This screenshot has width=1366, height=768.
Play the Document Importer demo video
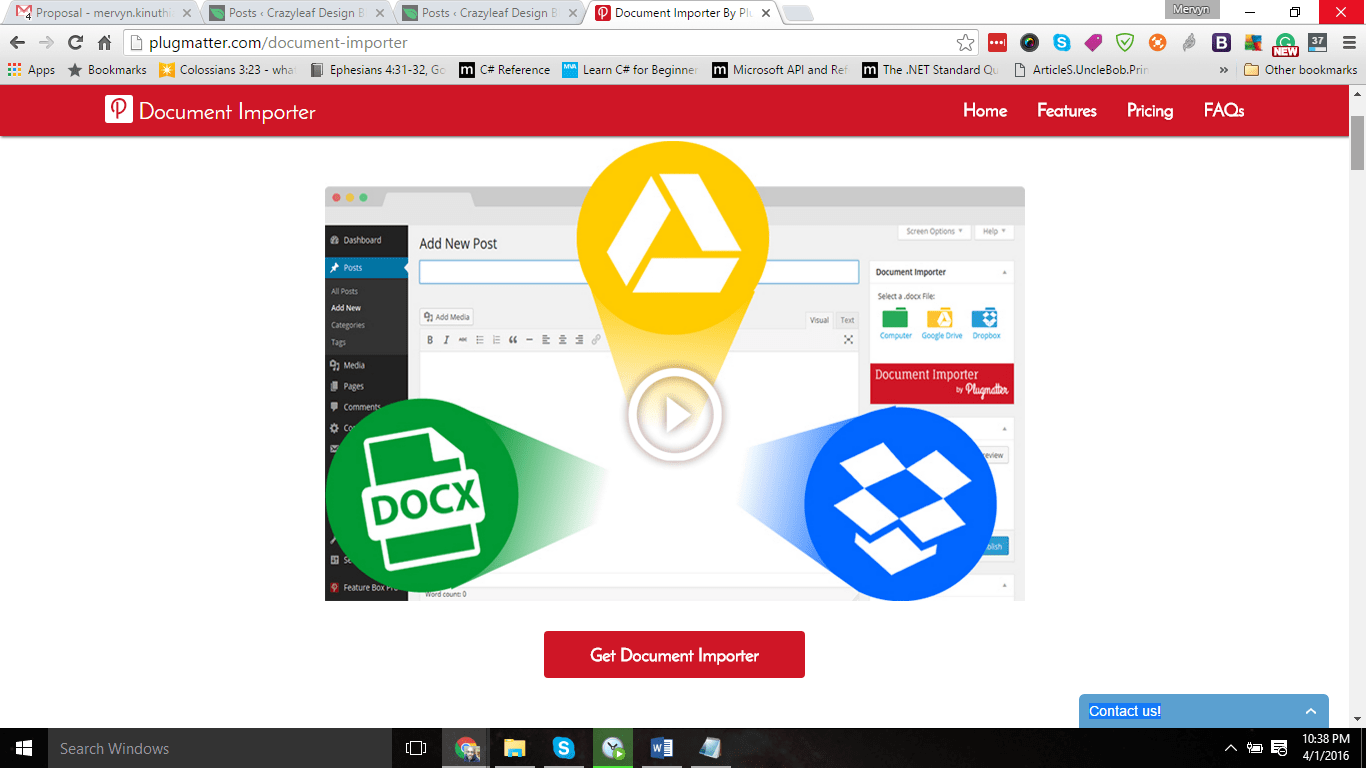click(x=675, y=415)
